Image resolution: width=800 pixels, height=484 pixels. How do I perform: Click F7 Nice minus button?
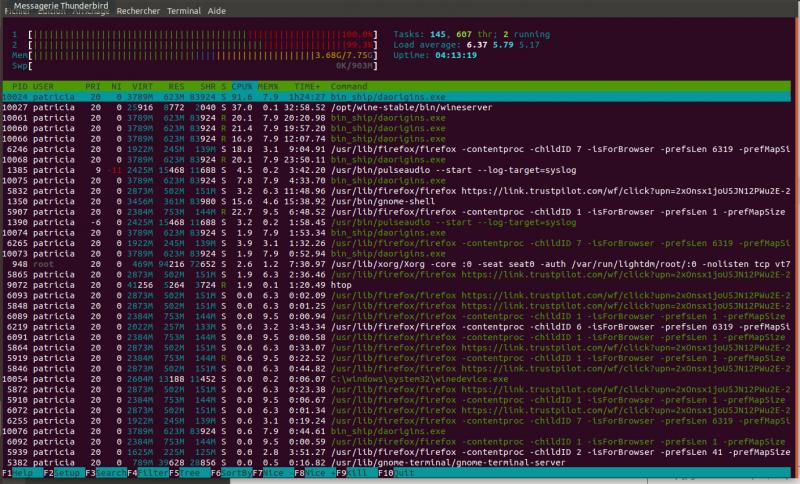[273, 473]
